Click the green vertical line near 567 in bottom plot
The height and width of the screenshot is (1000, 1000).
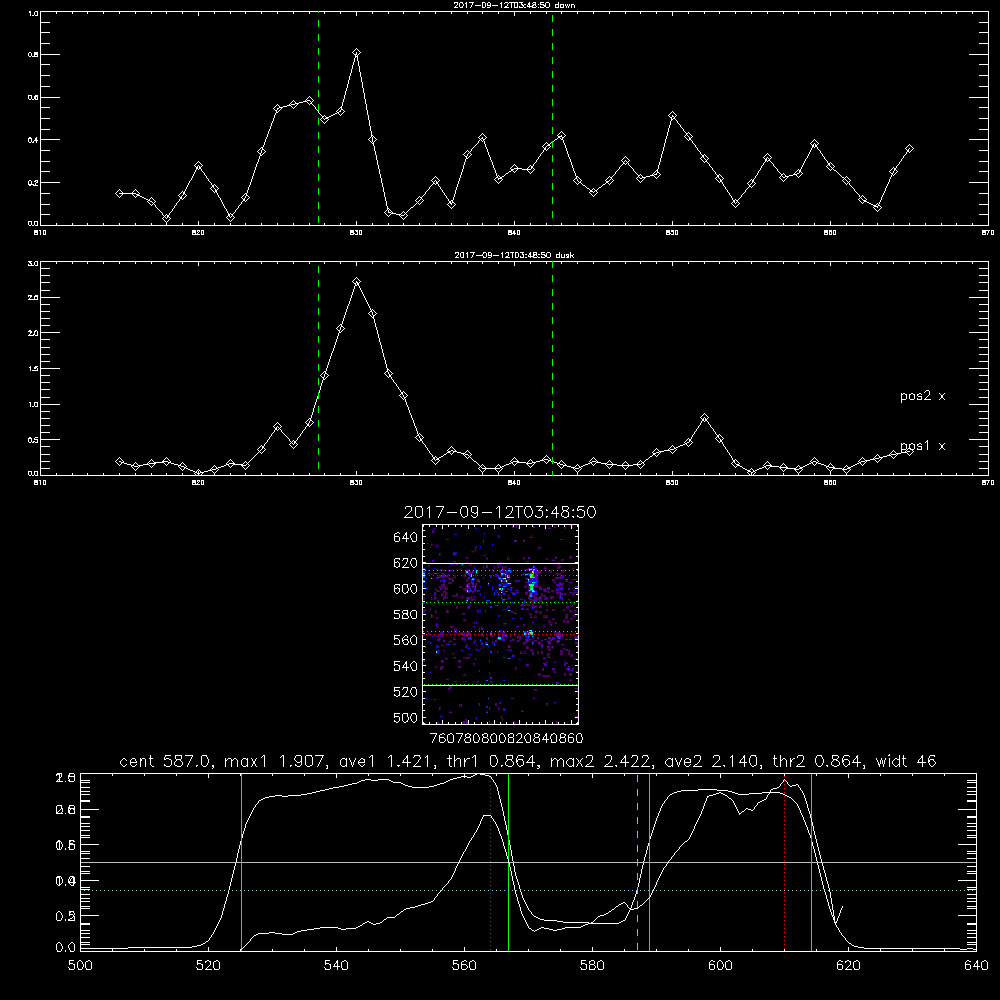(x=508, y=862)
